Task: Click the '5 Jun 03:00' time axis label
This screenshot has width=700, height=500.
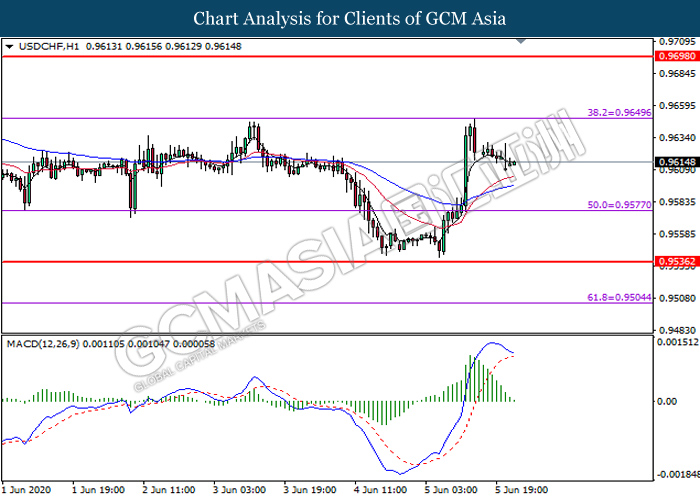Action: pos(451,490)
